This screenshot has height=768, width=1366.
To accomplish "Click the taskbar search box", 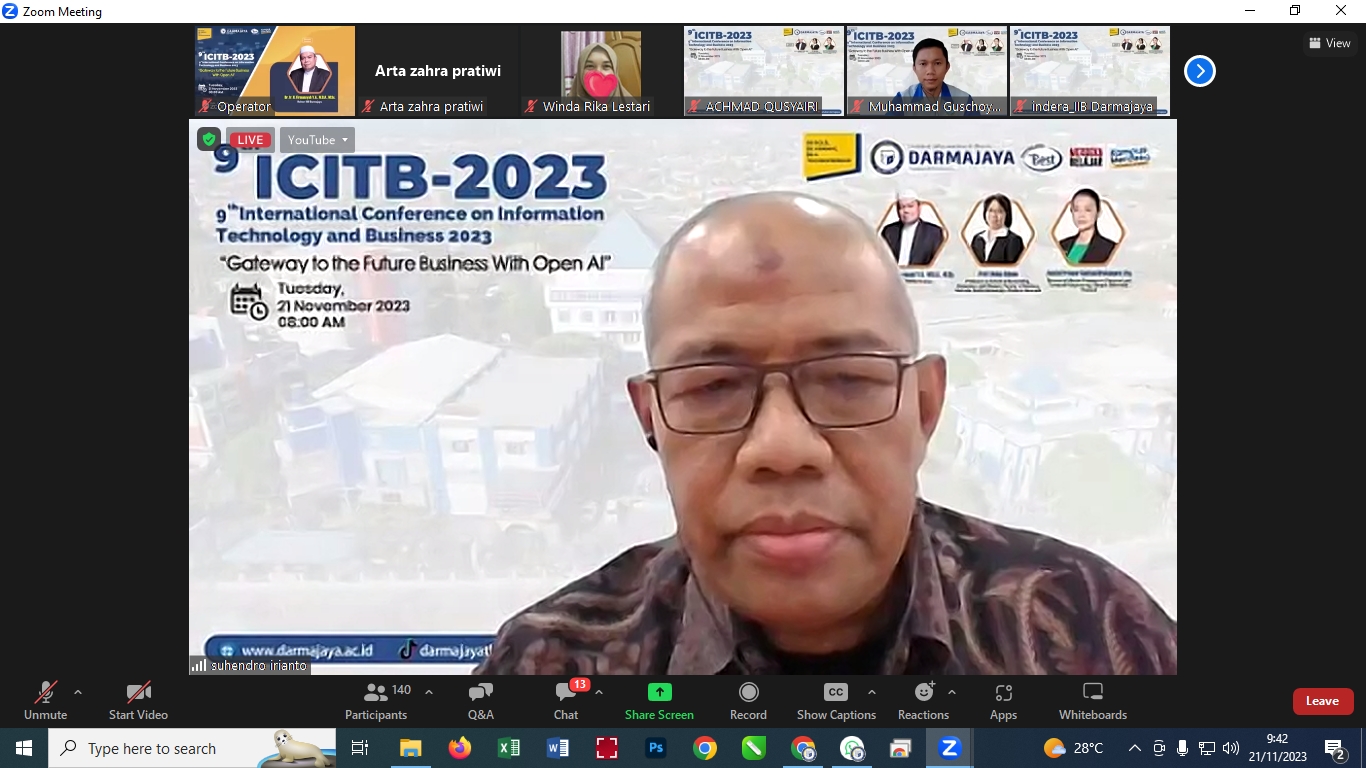I will coord(193,748).
